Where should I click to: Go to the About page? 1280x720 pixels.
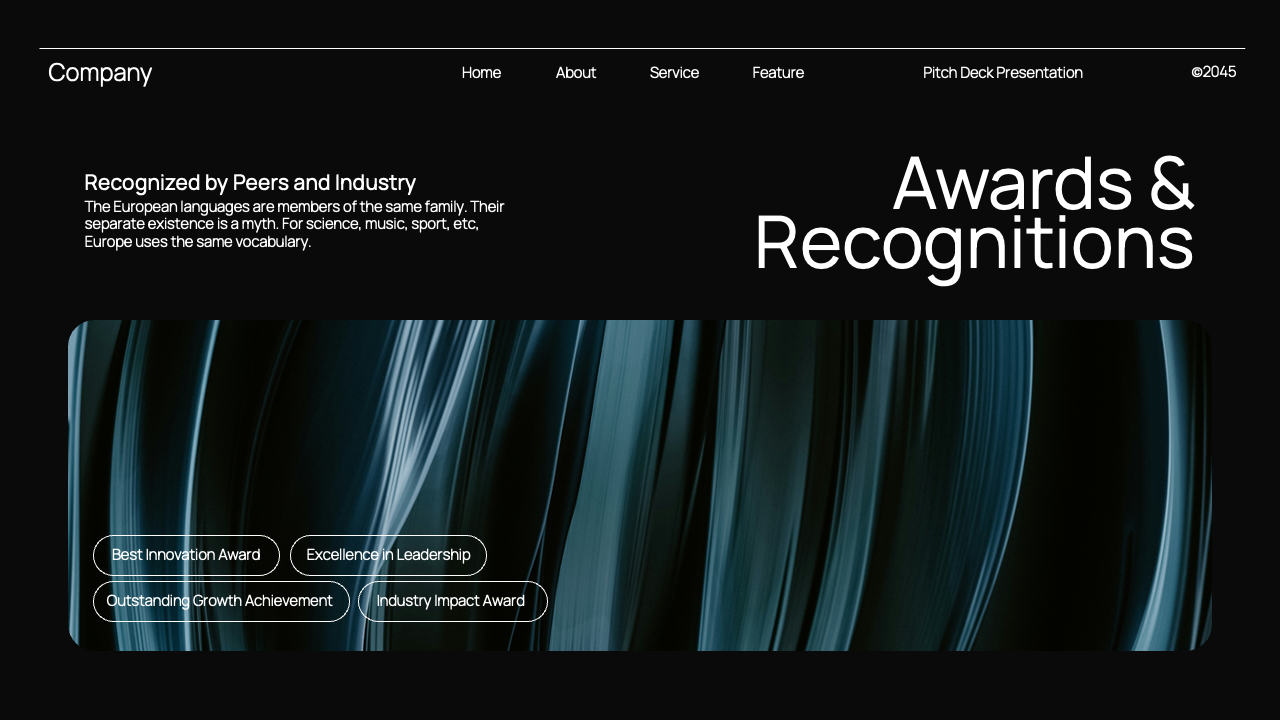576,73
